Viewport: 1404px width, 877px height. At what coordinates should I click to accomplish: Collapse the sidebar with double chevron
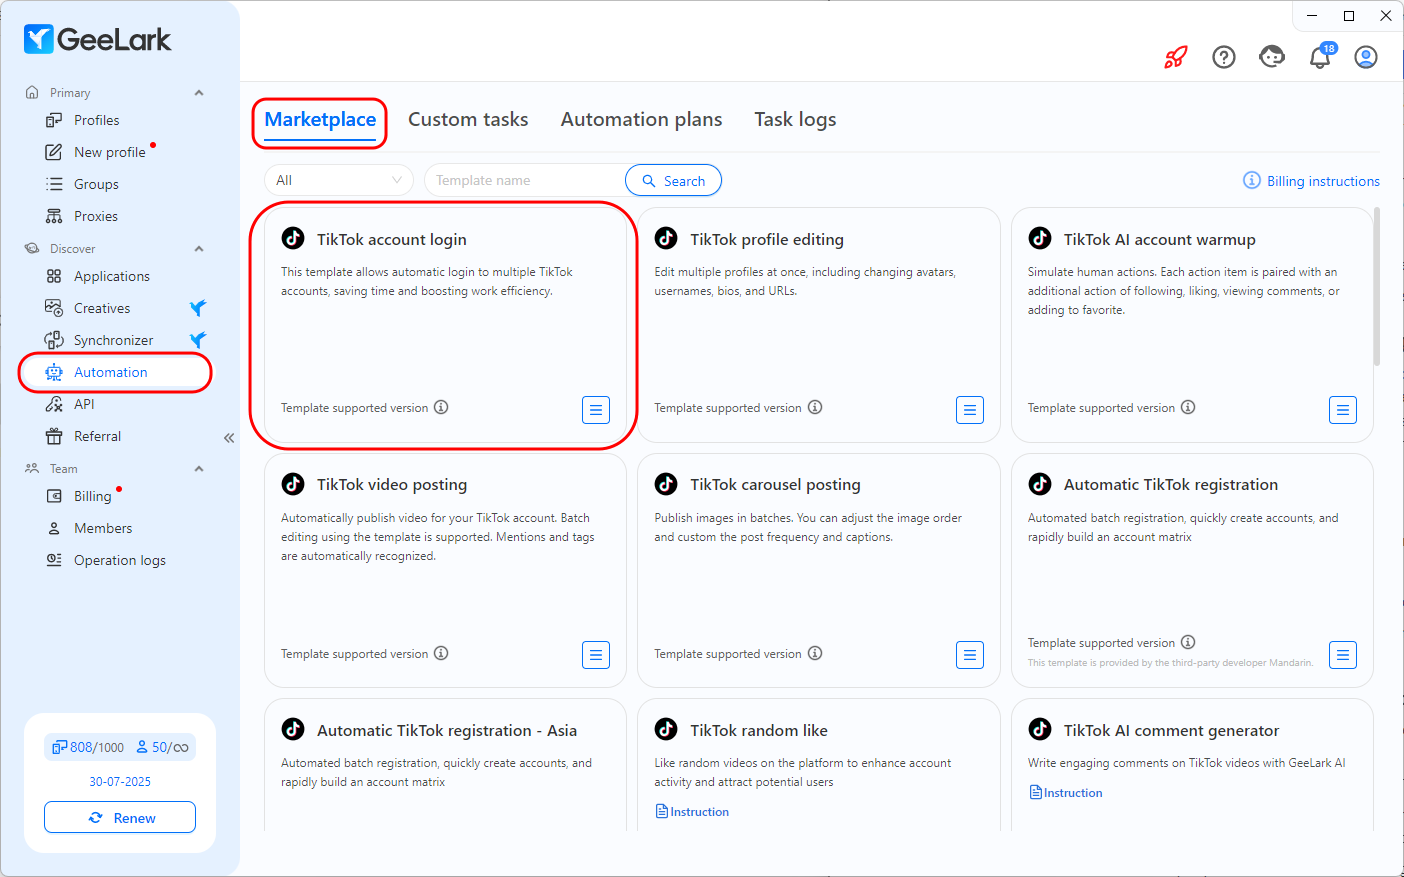229,438
